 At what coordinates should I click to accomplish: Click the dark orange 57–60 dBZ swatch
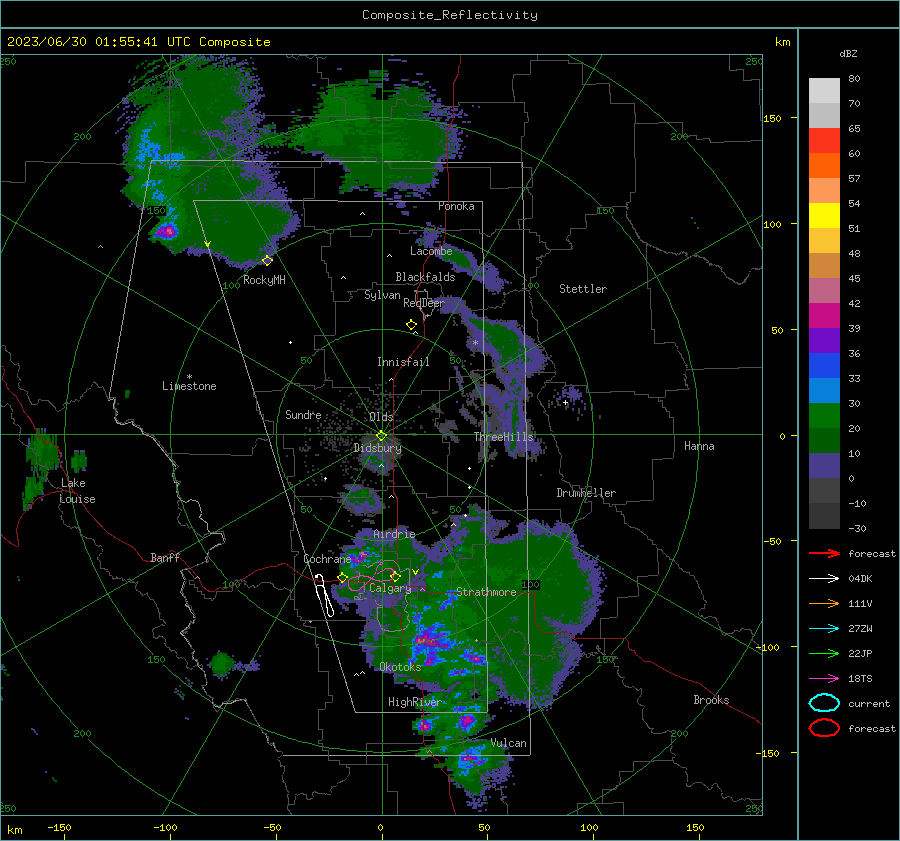(x=824, y=166)
